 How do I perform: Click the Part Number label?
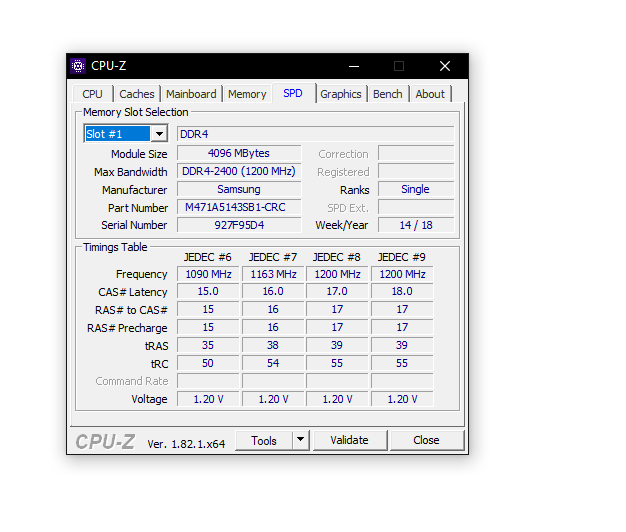pos(138,208)
